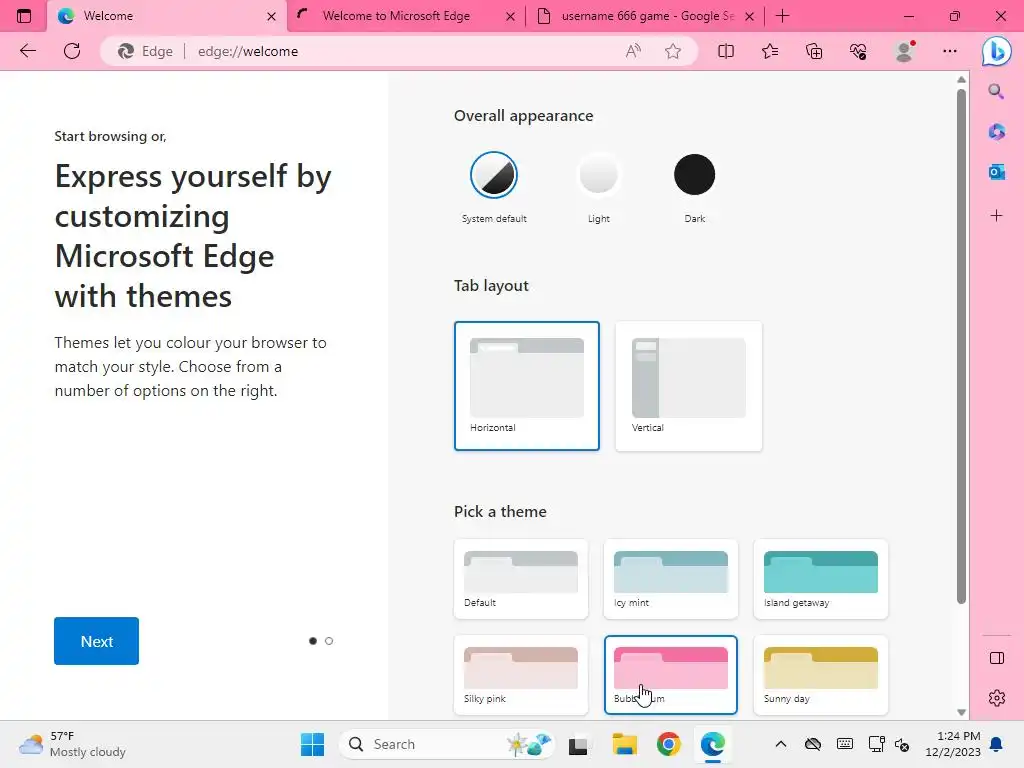Pick the Default theme
The height and width of the screenshot is (768, 1024).
click(520, 579)
